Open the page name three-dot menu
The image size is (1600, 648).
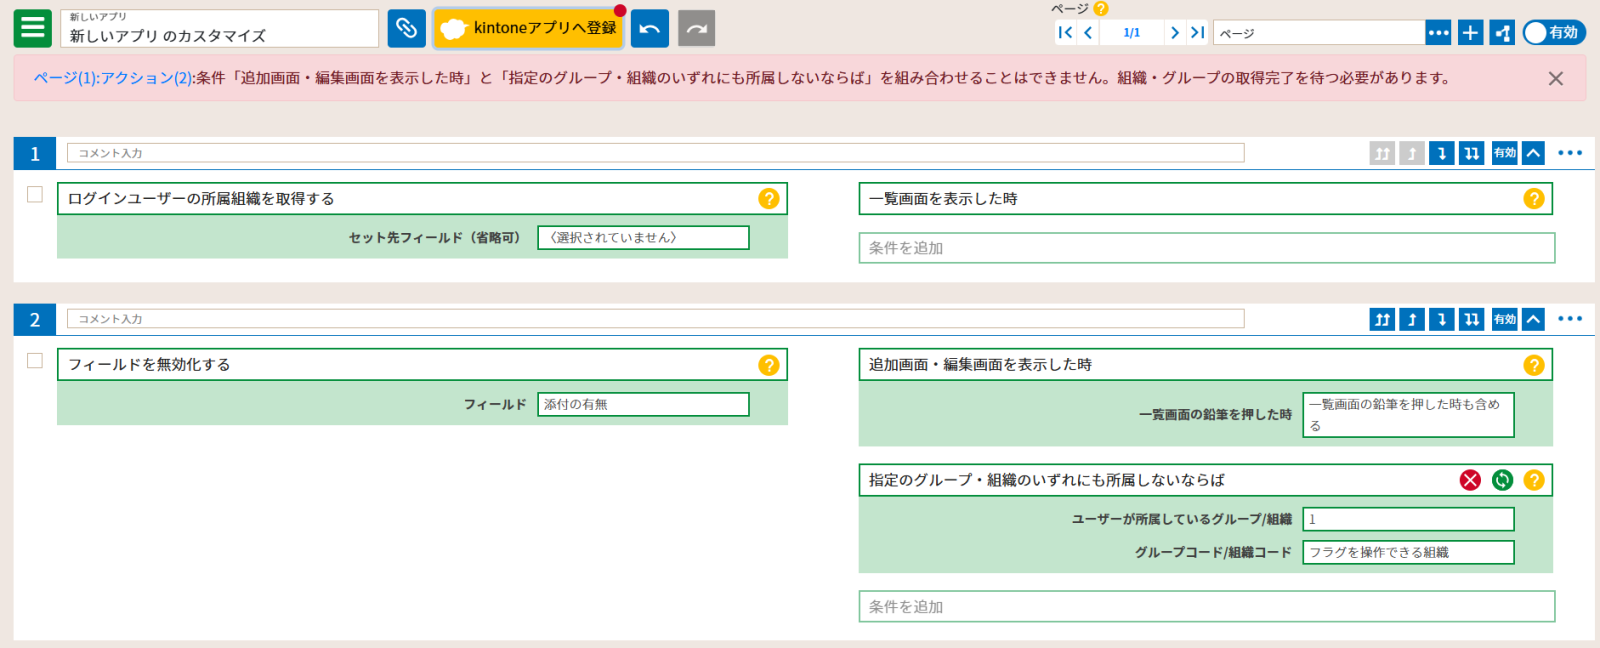pyautogui.click(x=1438, y=33)
